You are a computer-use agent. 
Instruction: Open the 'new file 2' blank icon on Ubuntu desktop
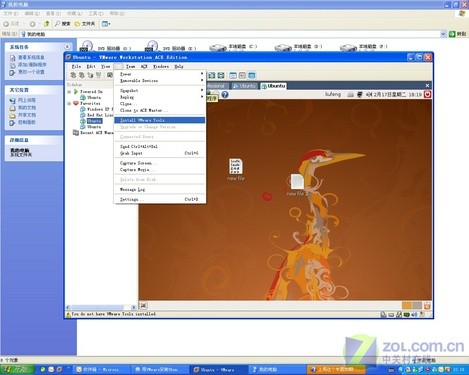(297, 185)
